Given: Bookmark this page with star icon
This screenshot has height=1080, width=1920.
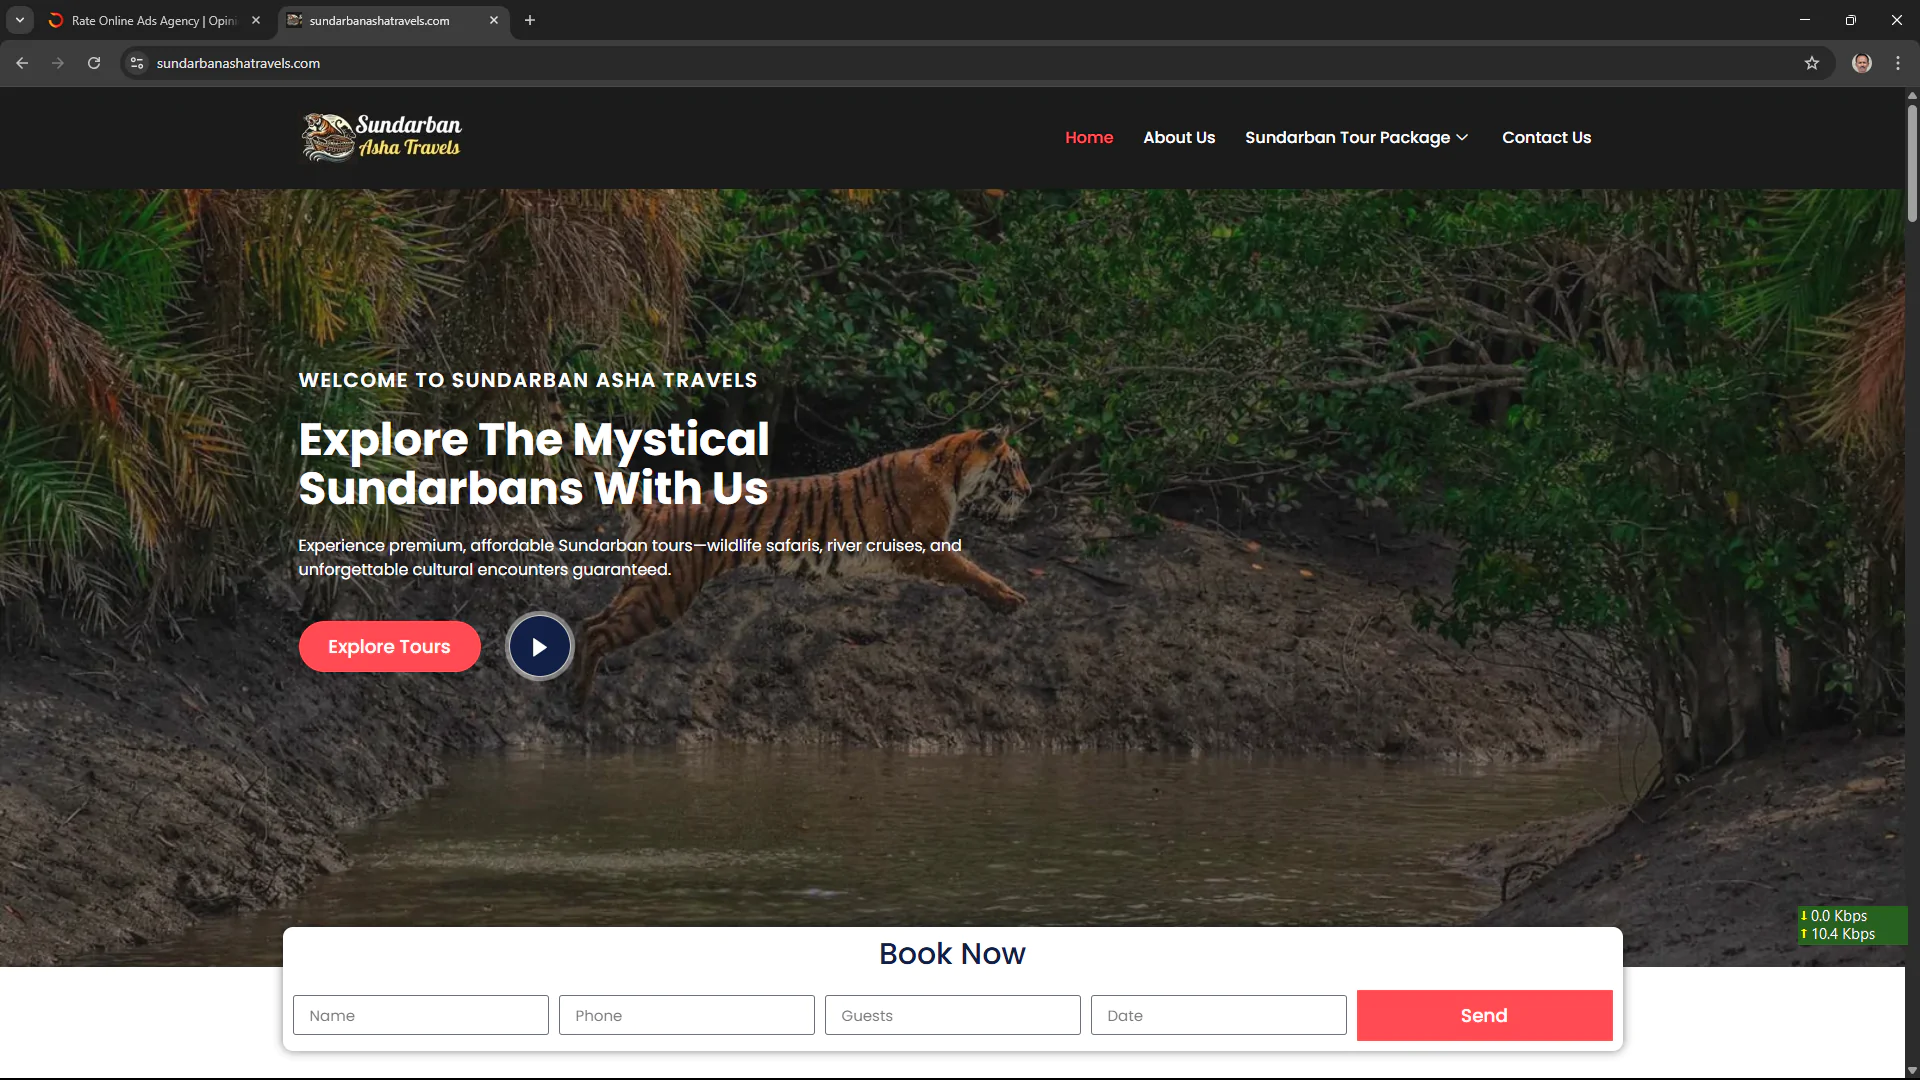Looking at the screenshot, I should pos(1812,63).
